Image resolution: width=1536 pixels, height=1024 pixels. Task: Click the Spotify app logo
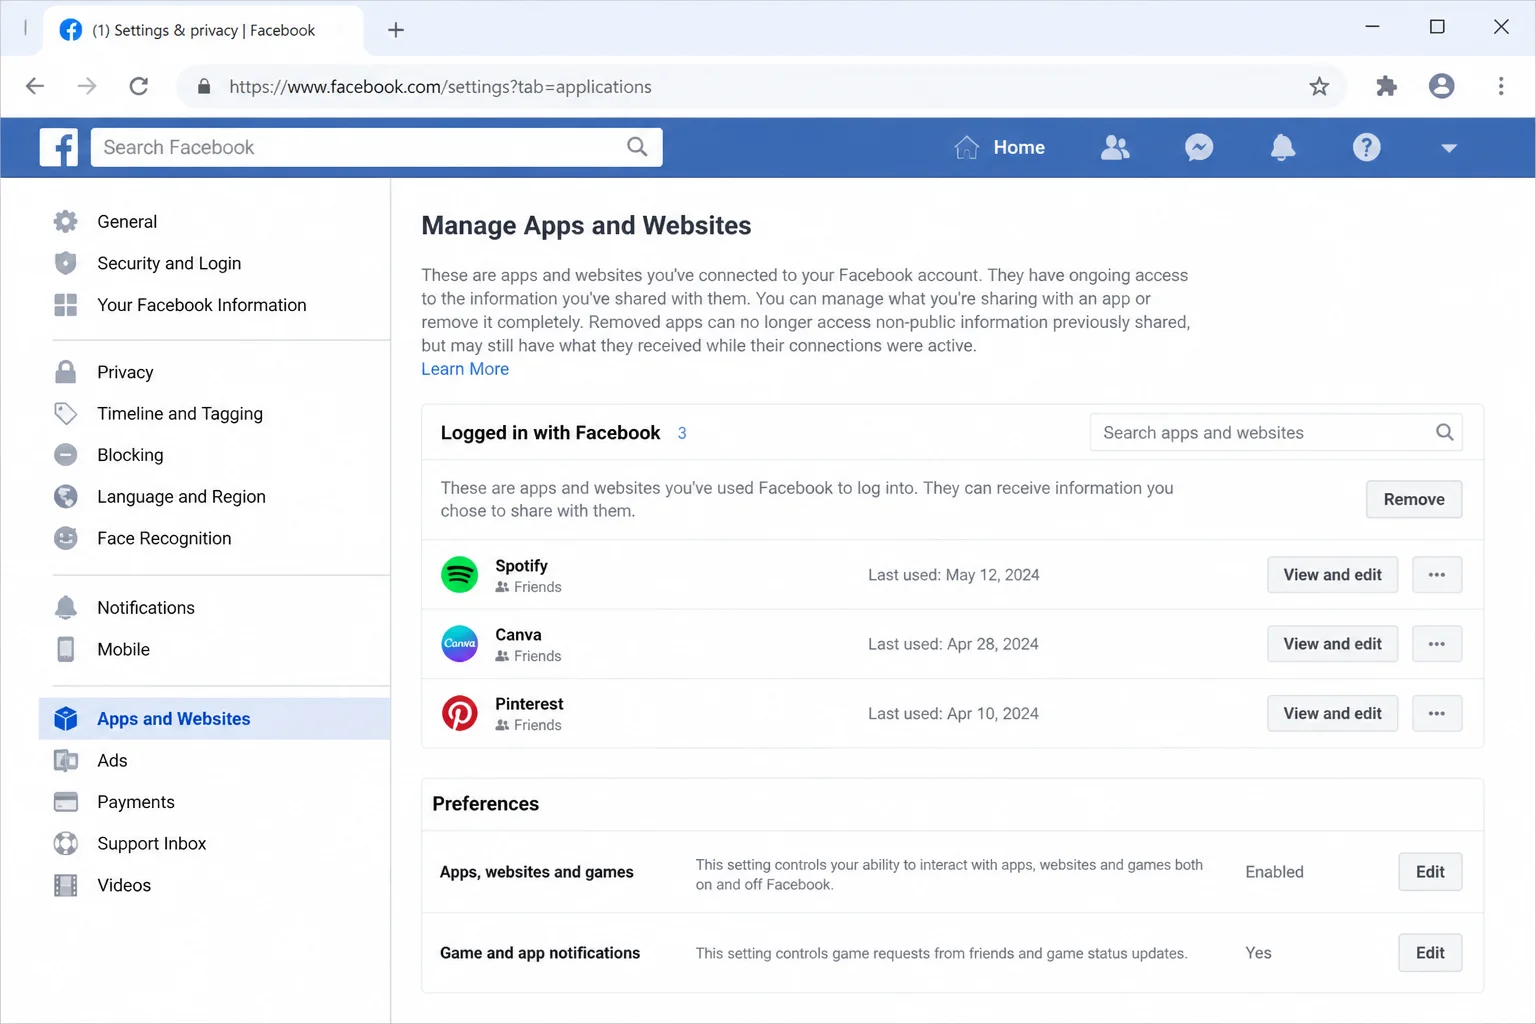pos(460,575)
